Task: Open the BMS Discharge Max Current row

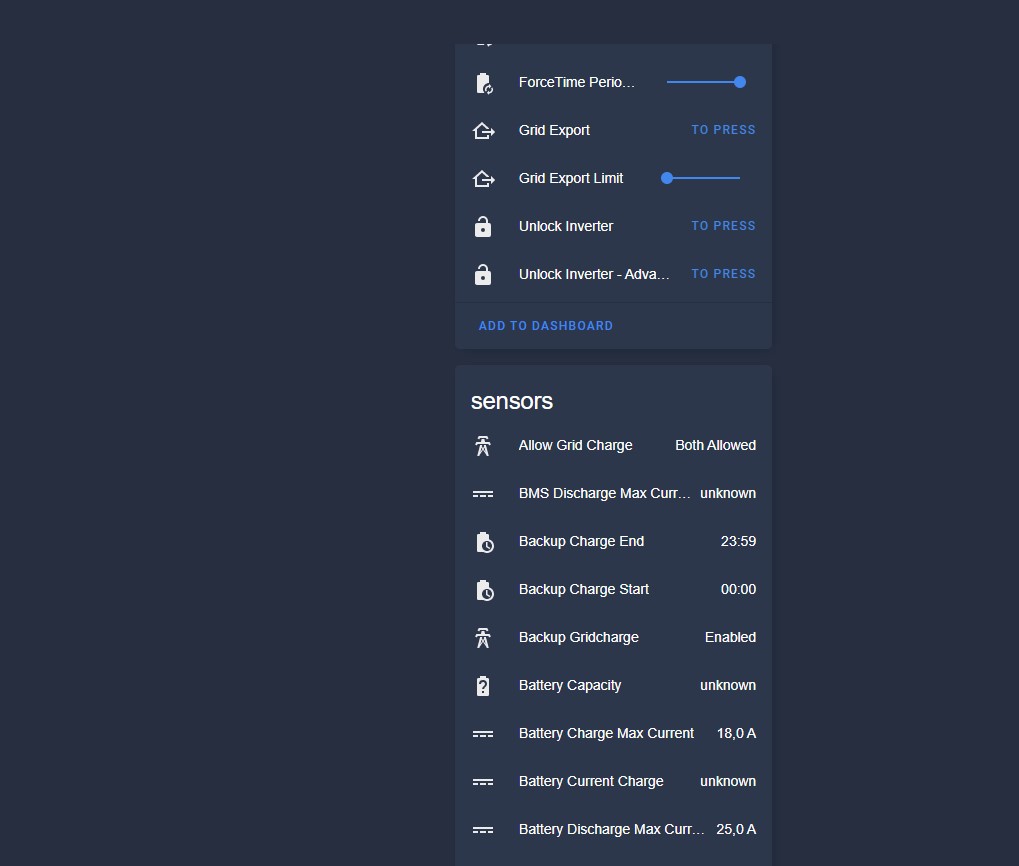Action: [613, 494]
